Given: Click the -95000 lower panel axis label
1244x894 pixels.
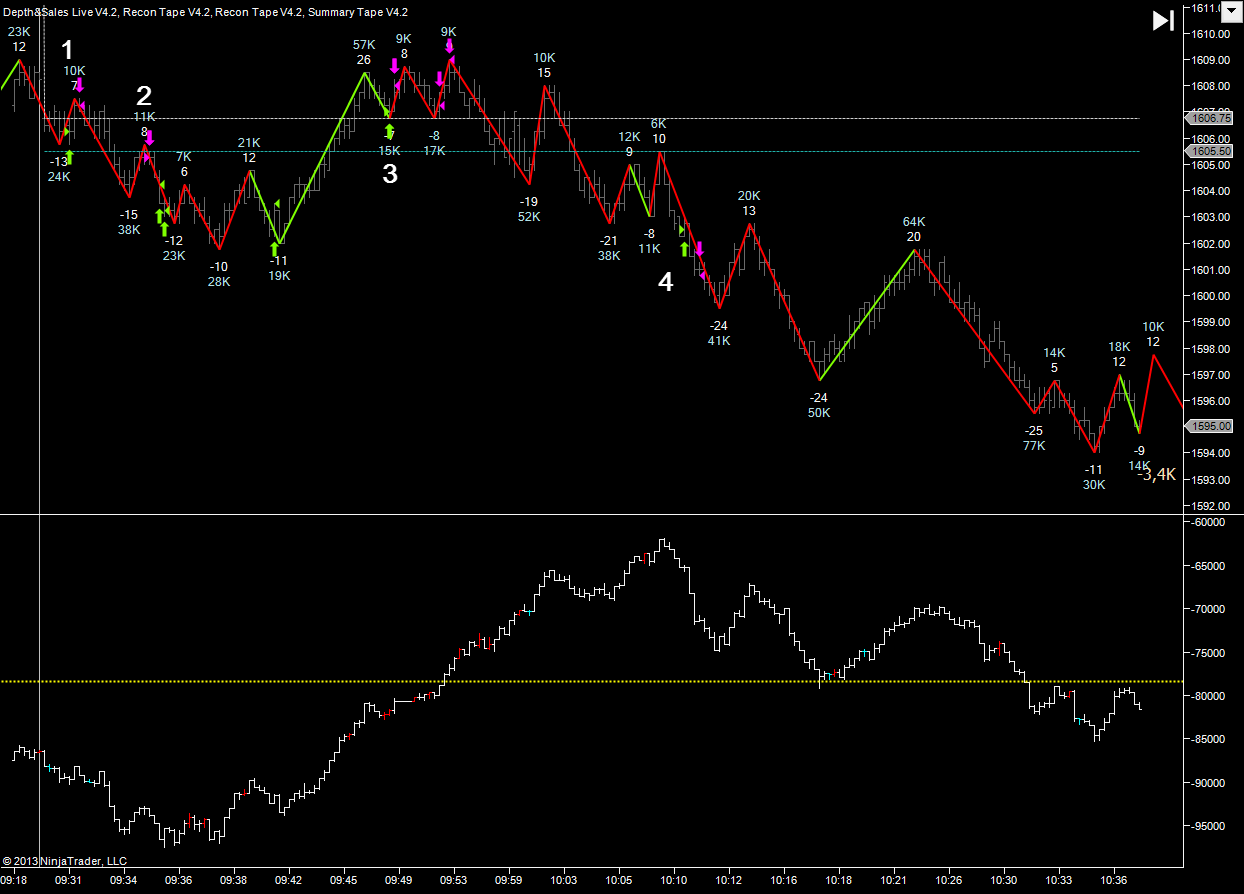Looking at the screenshot, I should coord(1208,826).
